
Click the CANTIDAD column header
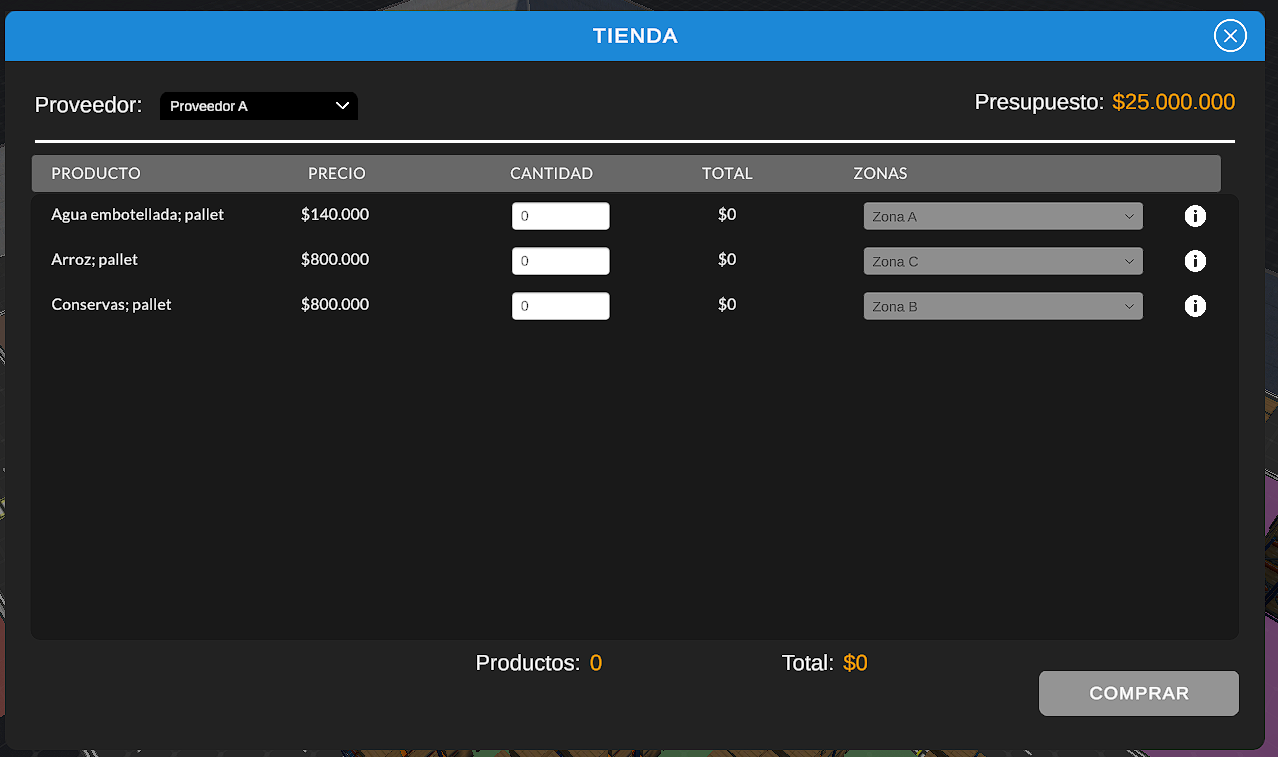coord(552,173)
